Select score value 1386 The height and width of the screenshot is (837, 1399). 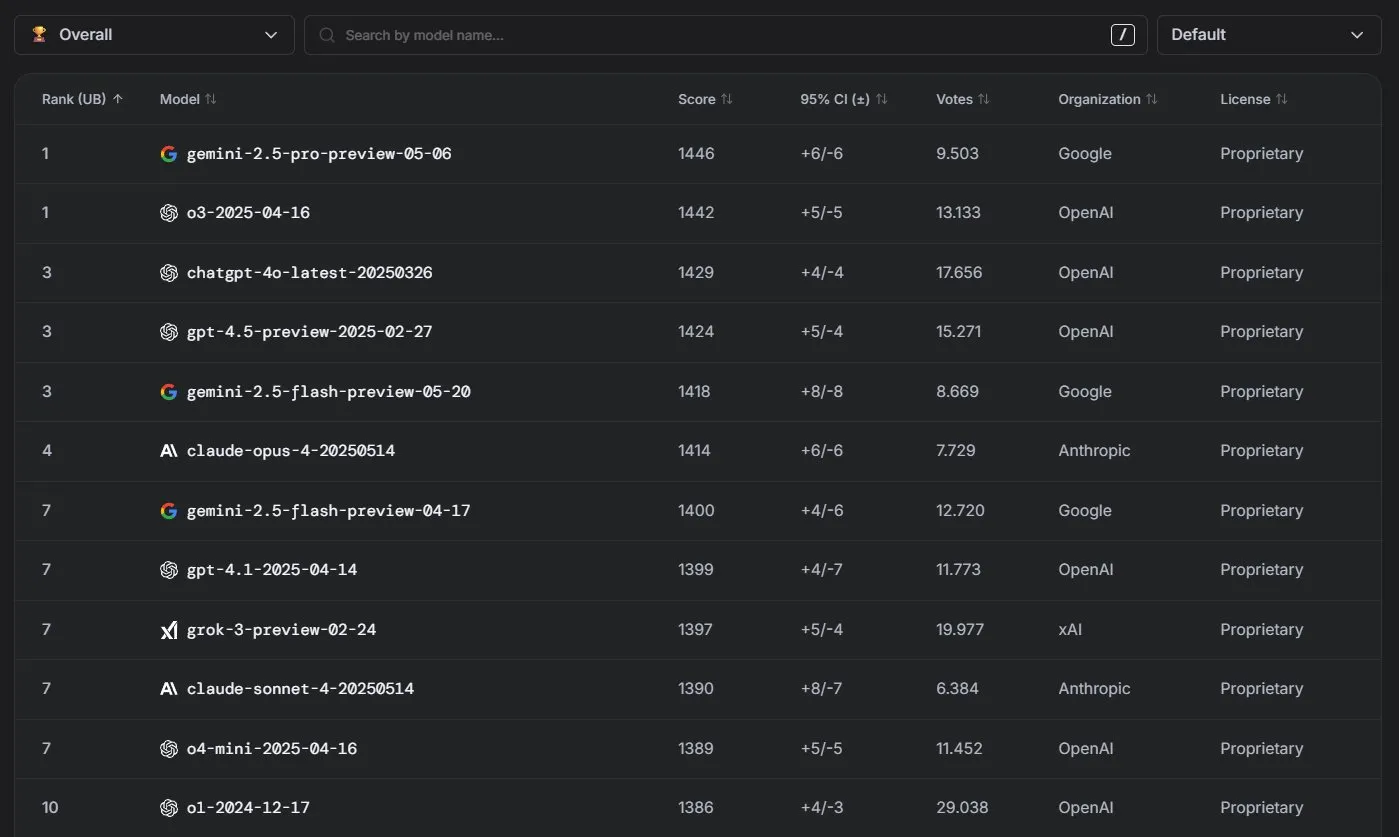[696, 808]
